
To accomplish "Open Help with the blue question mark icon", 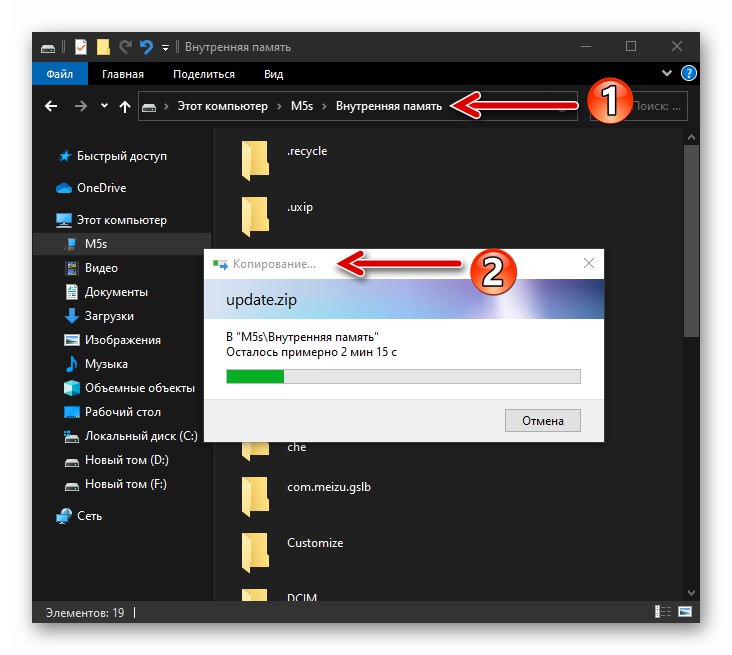I will pos(689,73).
